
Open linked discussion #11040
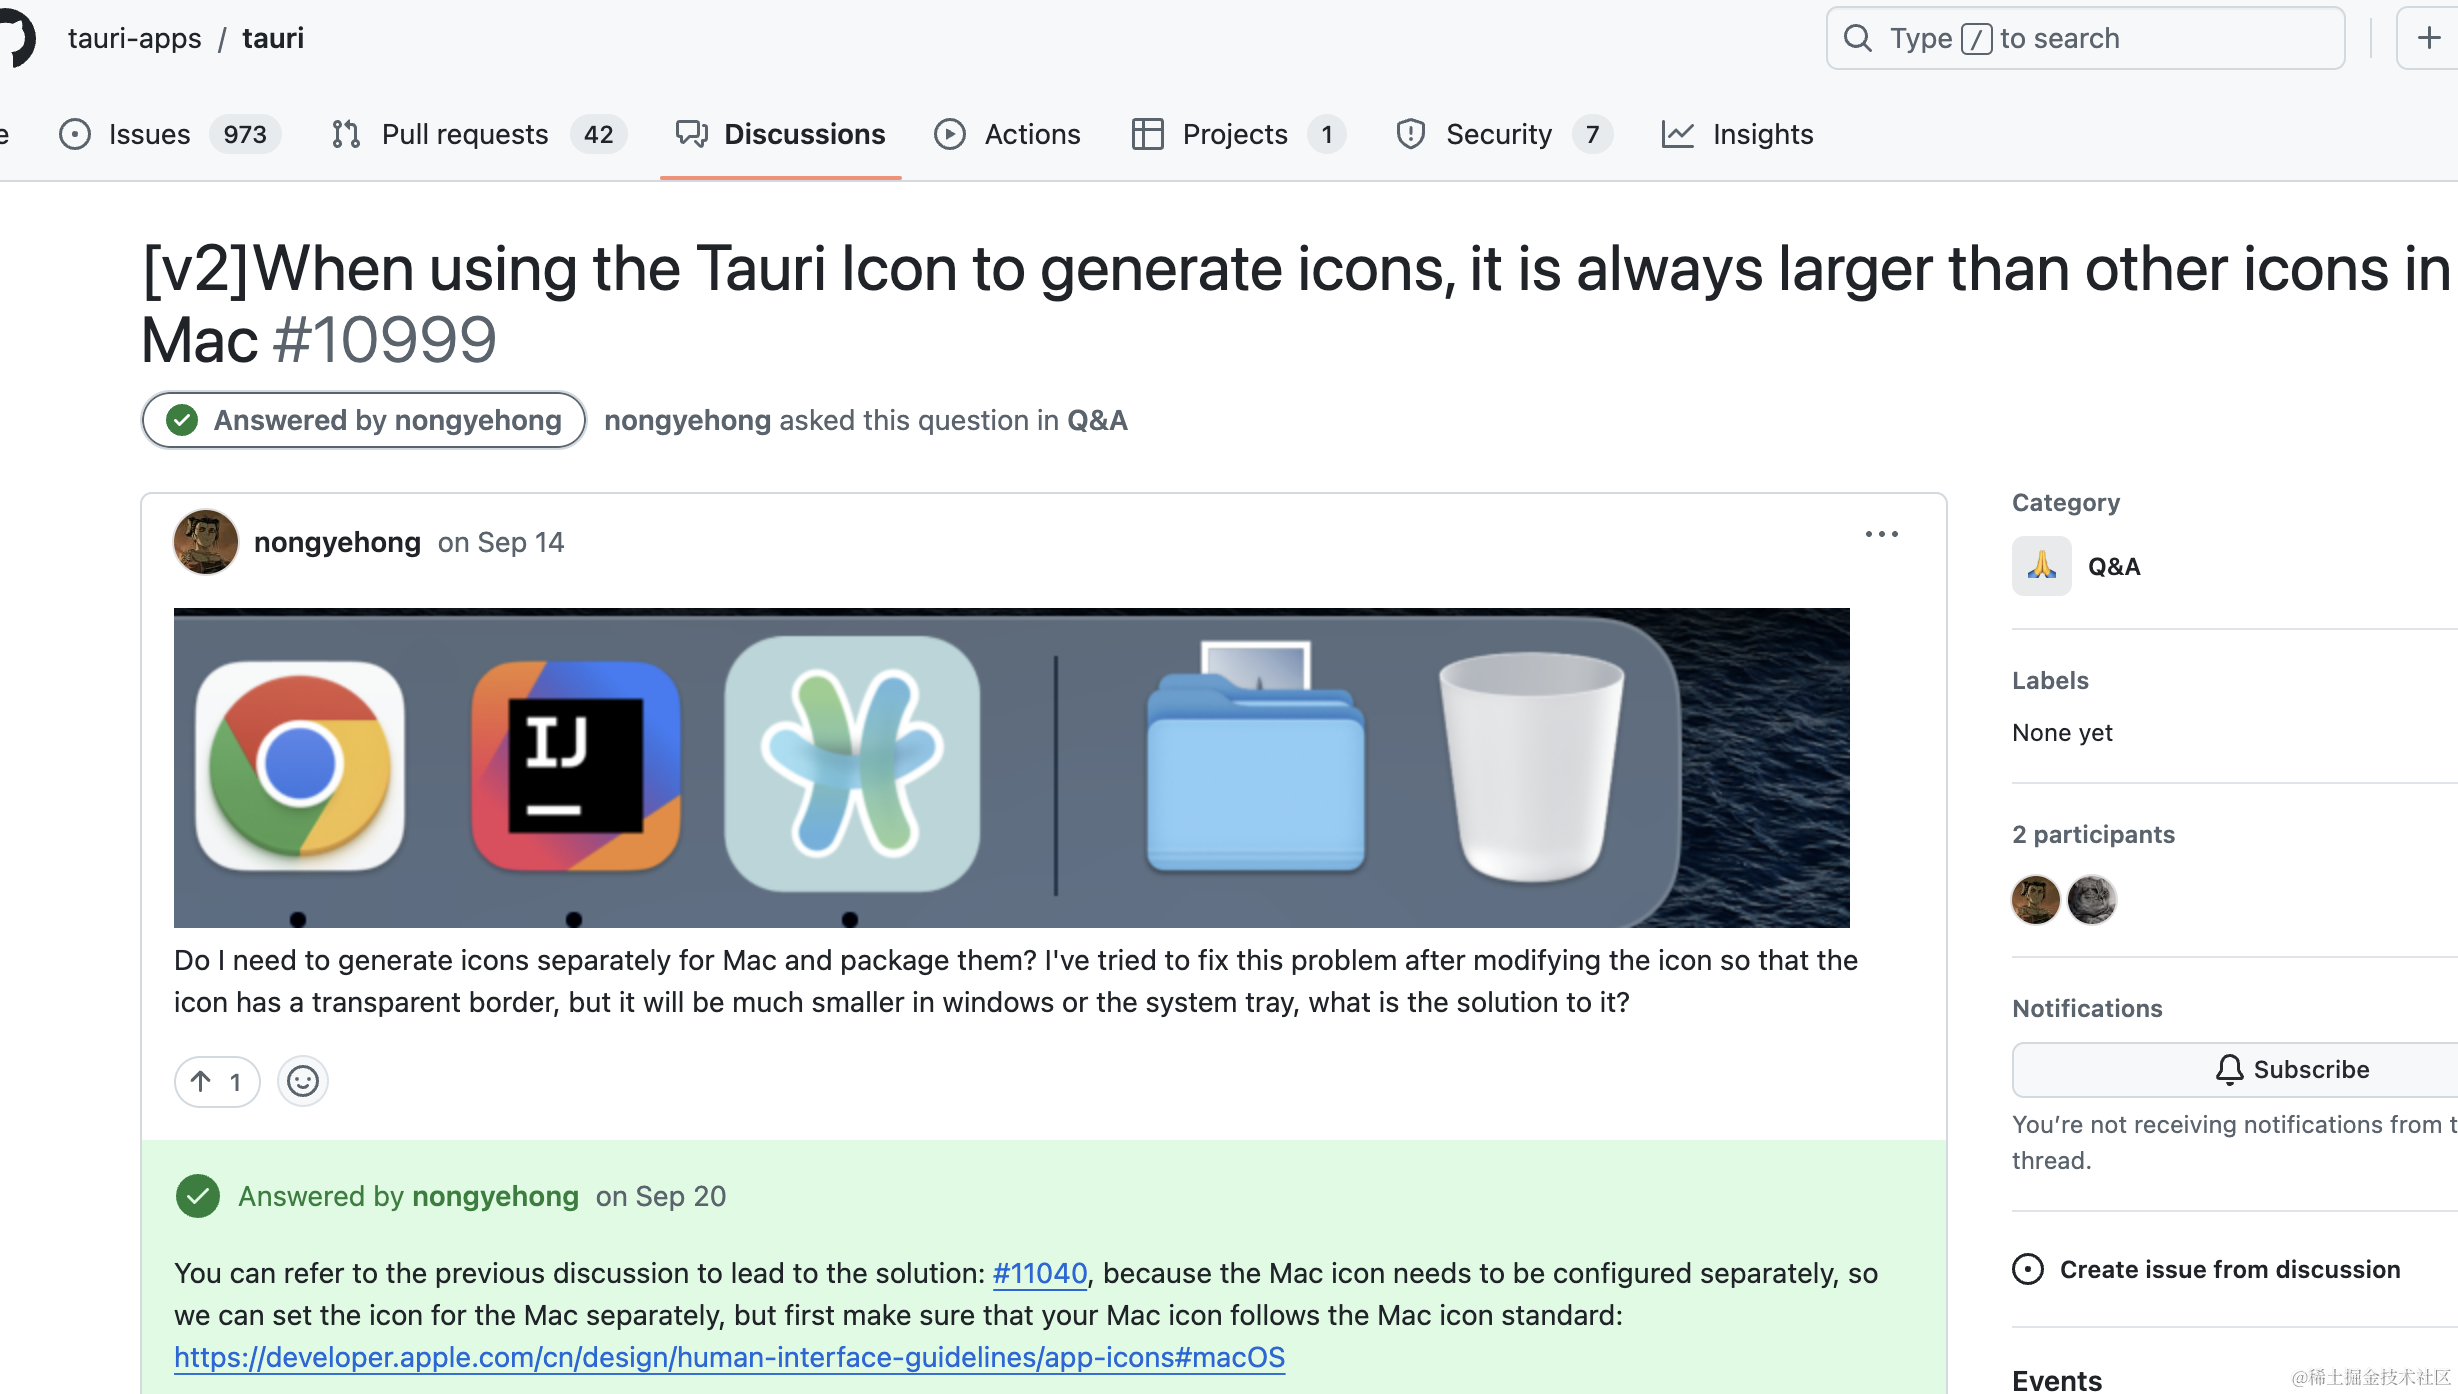pyautogui.click(x=1039, y=1273)
